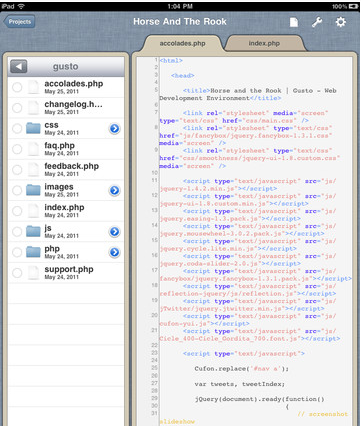Click the css folder icon

[x=33, y=128]
